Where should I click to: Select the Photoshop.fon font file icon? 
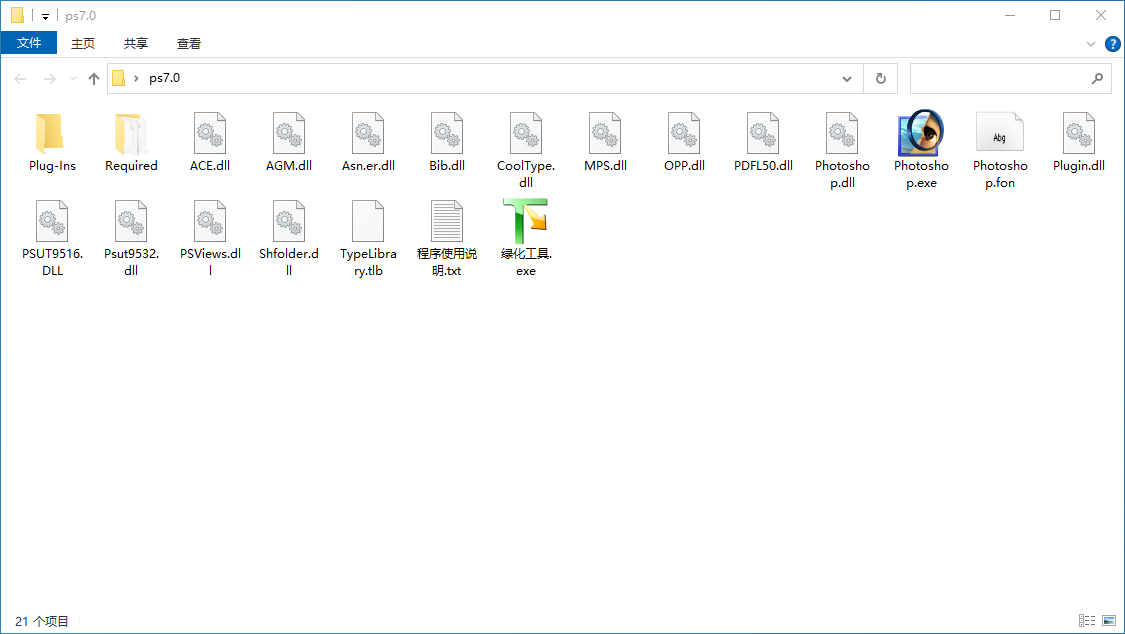(x=1000, y=133)
